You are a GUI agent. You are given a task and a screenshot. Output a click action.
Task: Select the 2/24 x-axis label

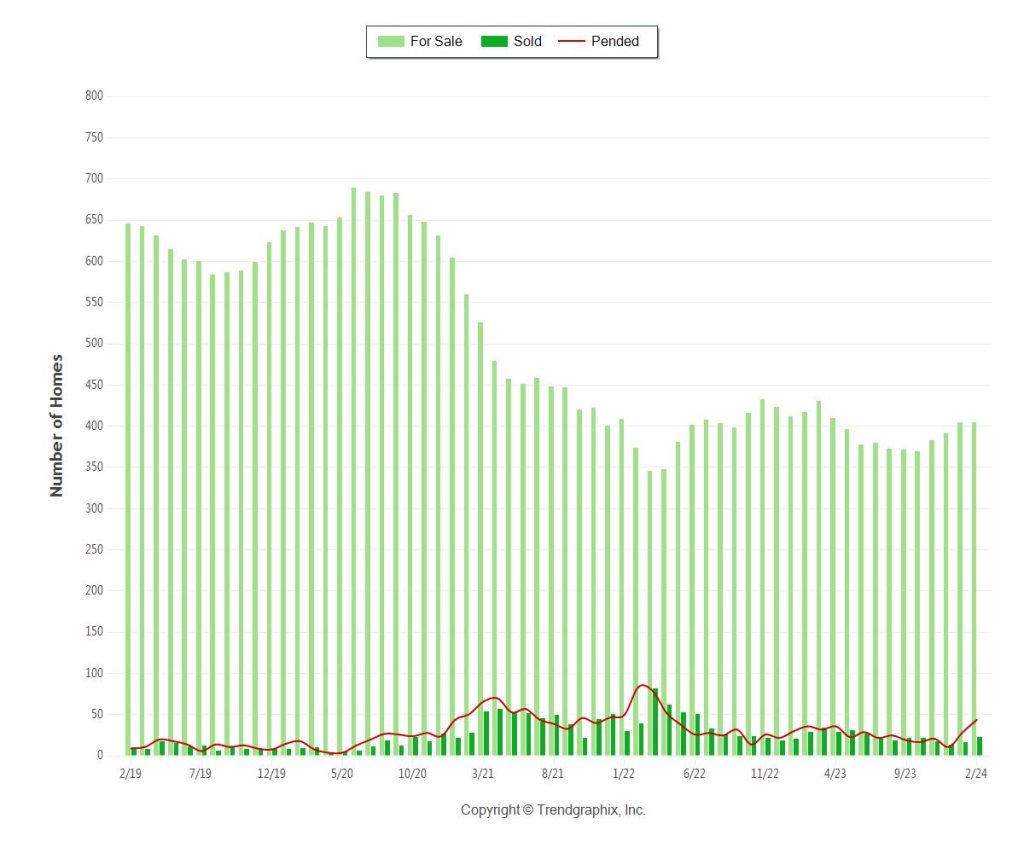point(976,773)
